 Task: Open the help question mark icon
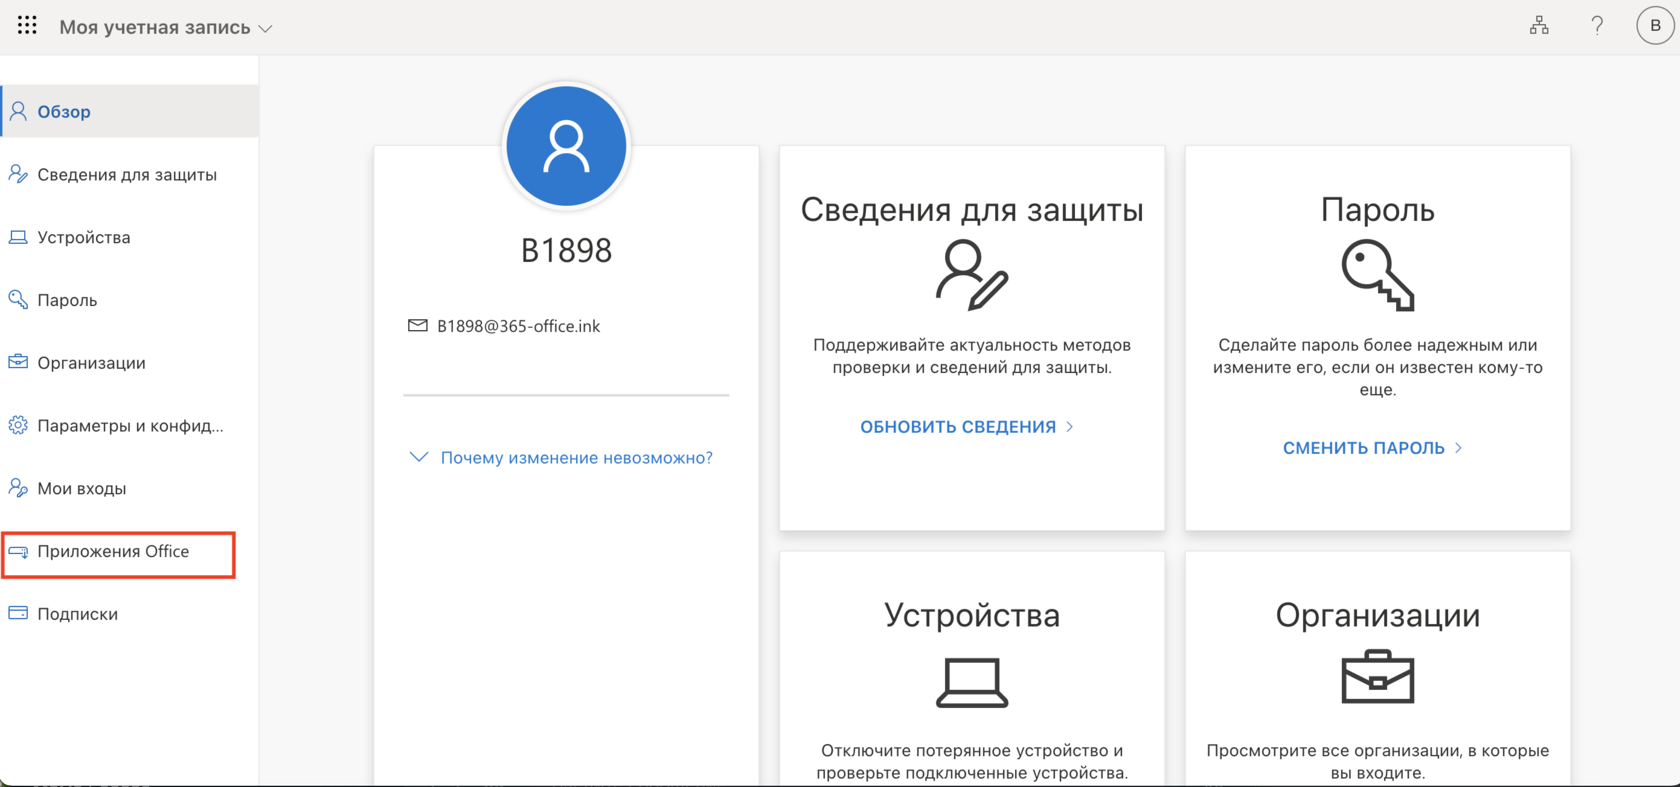(x=1597, y=26)
